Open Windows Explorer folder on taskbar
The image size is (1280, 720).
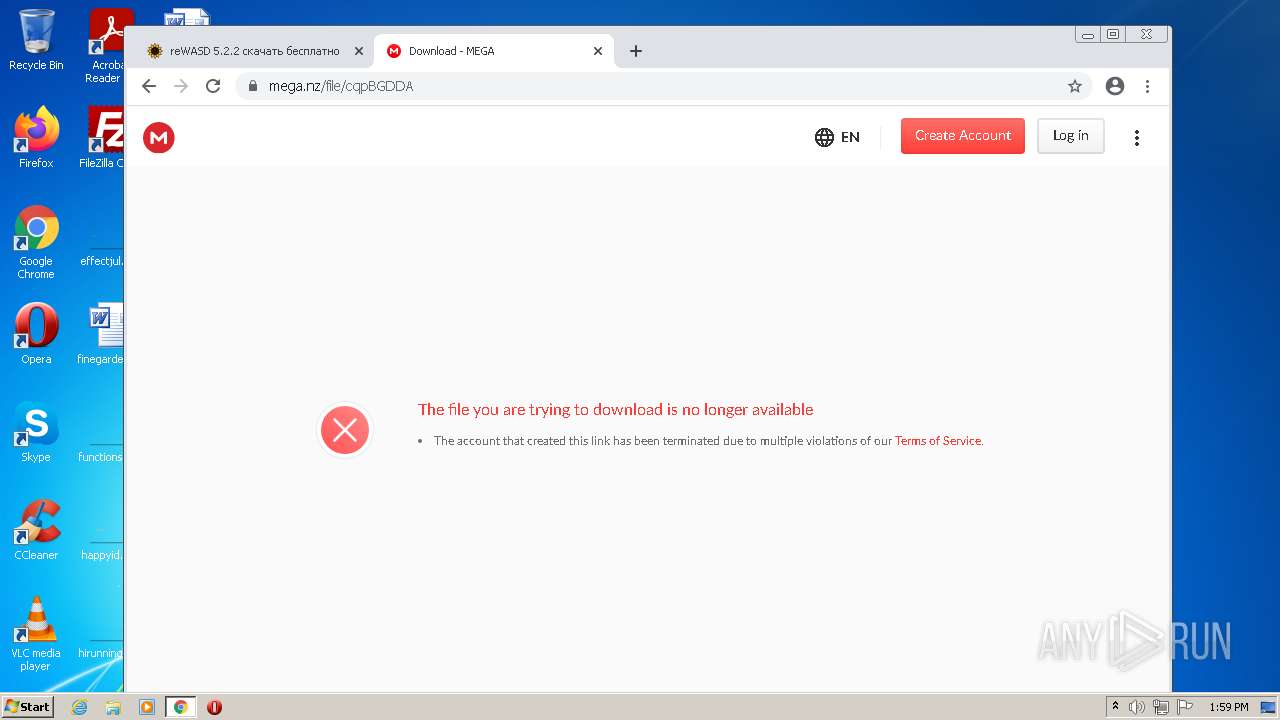(x=113, y=707)
